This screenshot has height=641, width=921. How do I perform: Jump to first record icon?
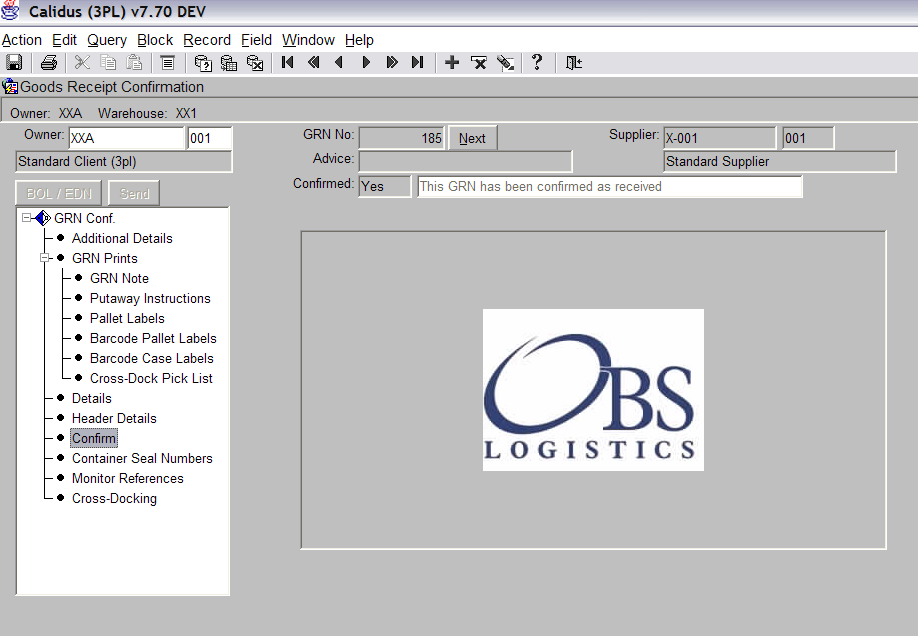[287, 62]
